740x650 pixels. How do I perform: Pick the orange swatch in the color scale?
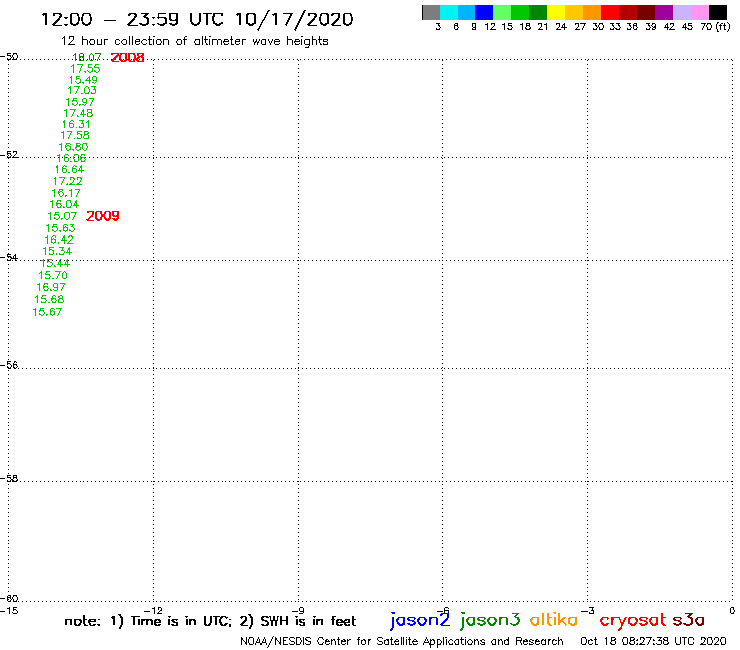click(592, 12)
